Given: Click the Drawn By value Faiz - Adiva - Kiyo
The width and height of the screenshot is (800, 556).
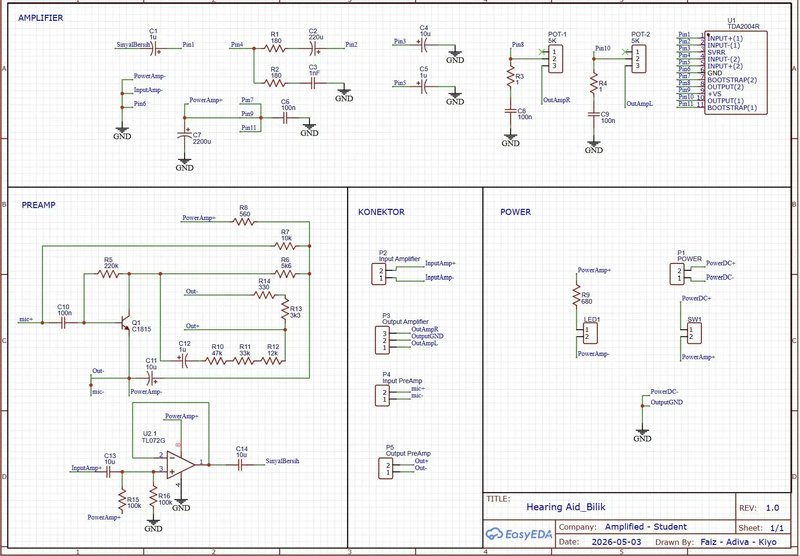Looking at the screenshot, I should point(738,542).
